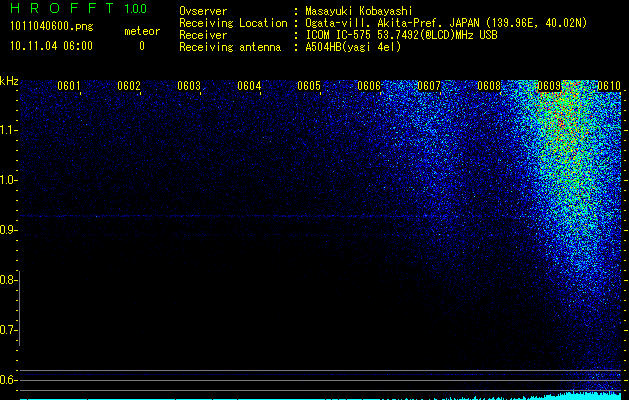The image size is (629, 400).
Task: Click the 1.0.0 version number
Action: click(135, 9)
